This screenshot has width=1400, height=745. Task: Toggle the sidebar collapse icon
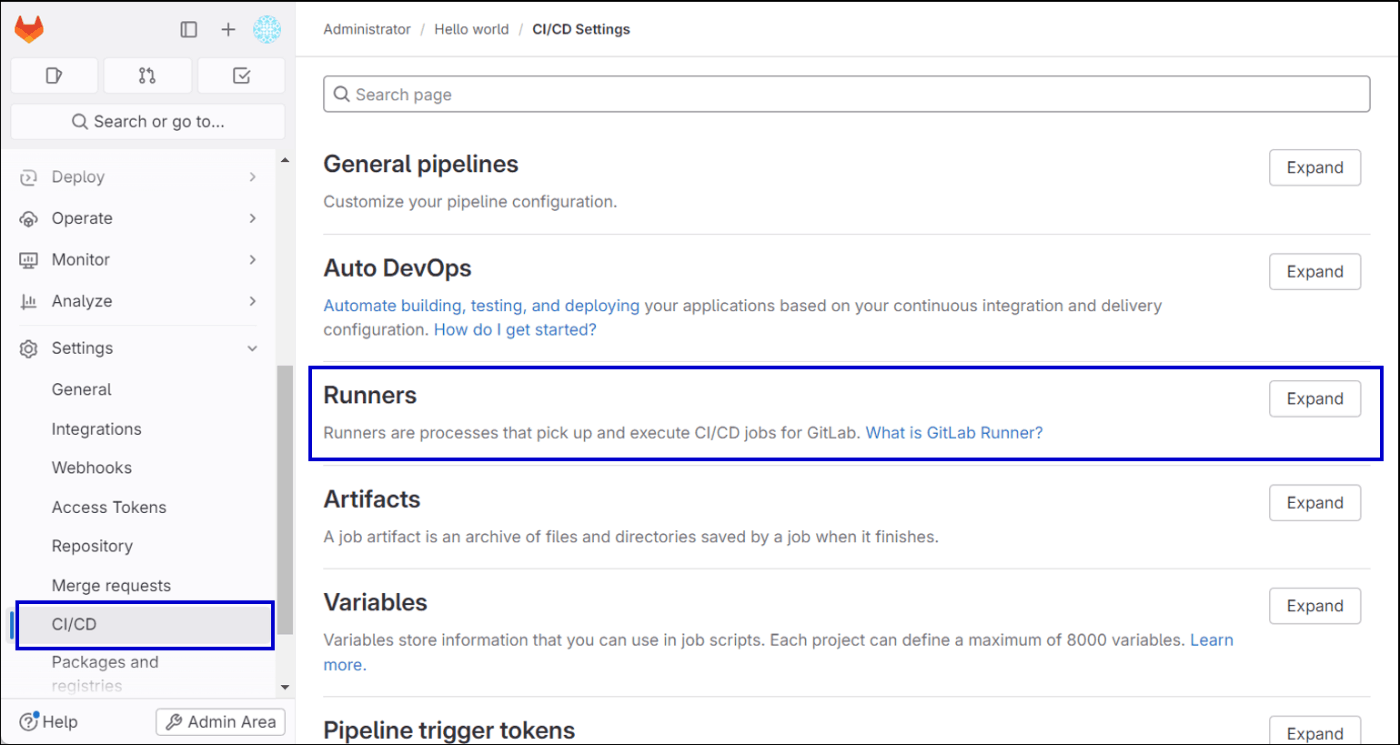pyautogui.click(x=189, y=30)
